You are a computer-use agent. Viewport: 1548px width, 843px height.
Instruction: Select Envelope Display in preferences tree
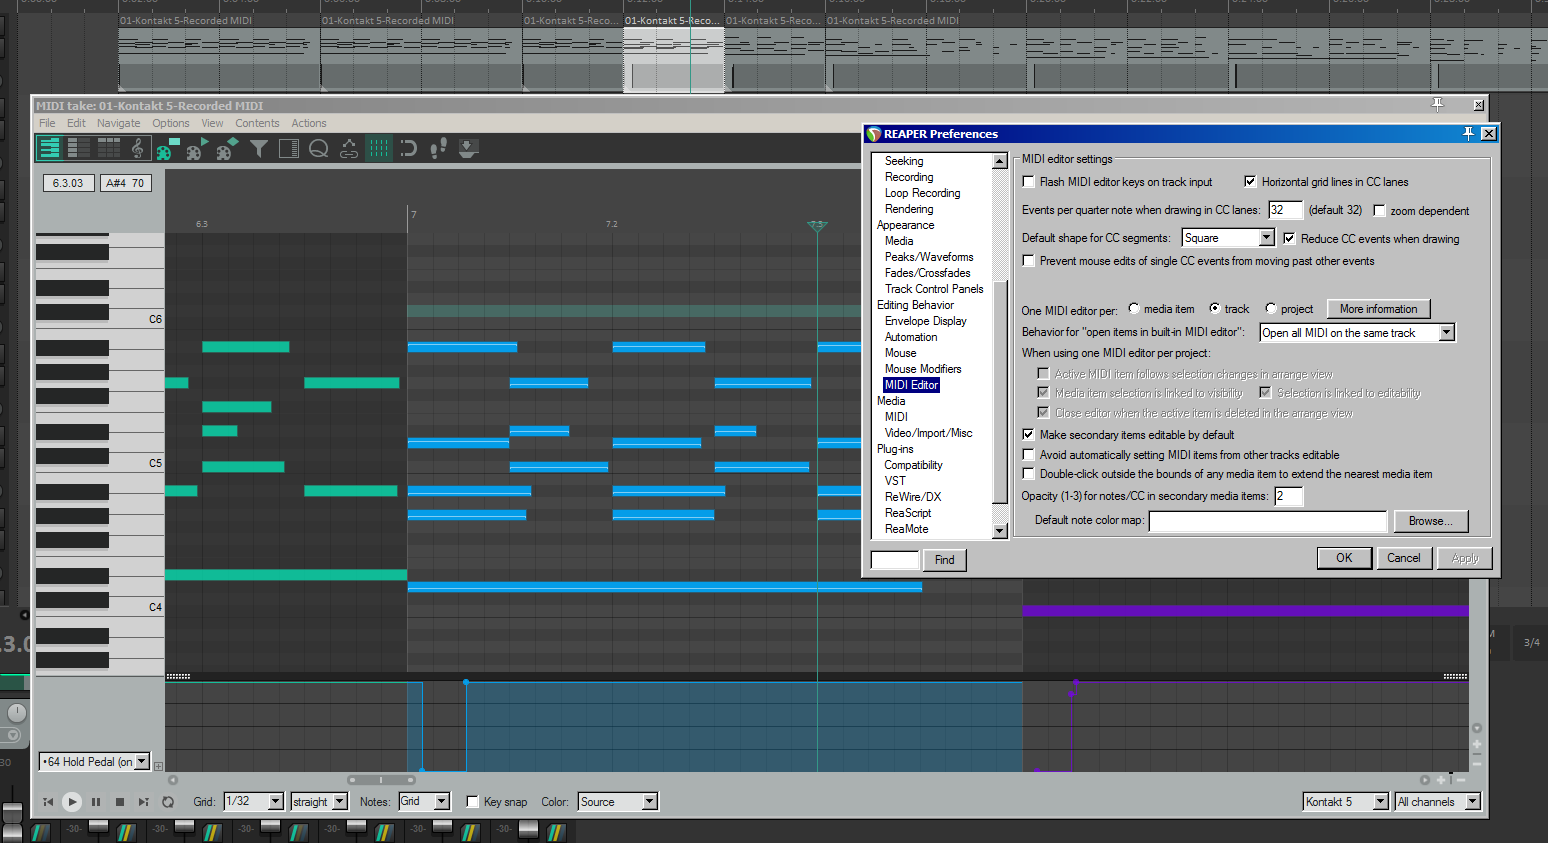pyautogui.click(x=926, y=321)
